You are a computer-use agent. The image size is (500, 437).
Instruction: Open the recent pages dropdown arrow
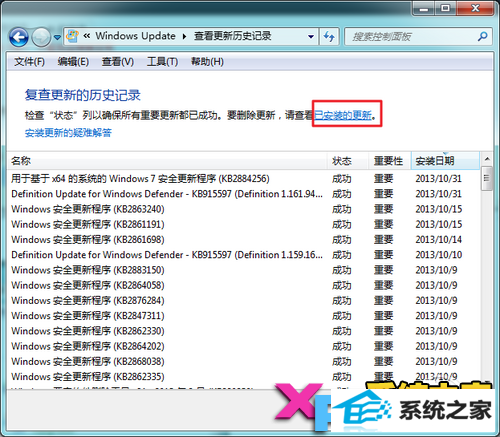coord(57,37)
